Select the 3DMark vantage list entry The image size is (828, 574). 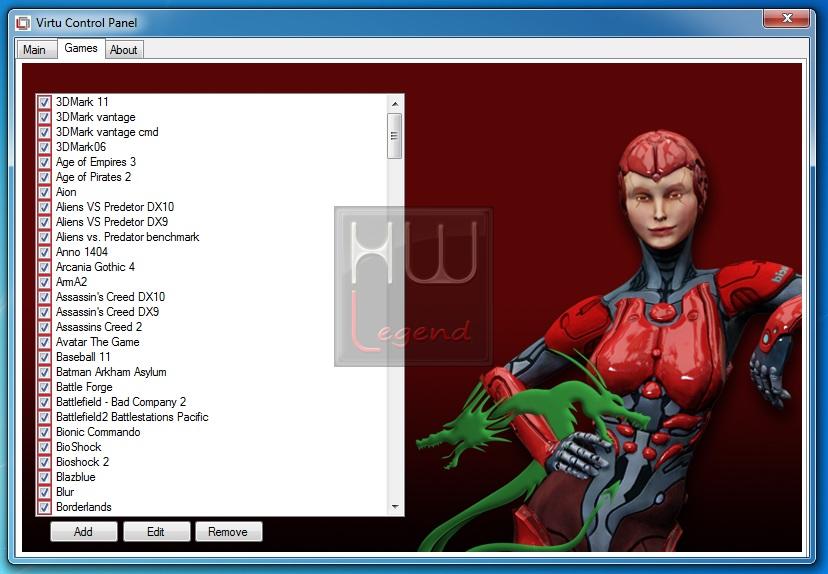click(96, 117)
